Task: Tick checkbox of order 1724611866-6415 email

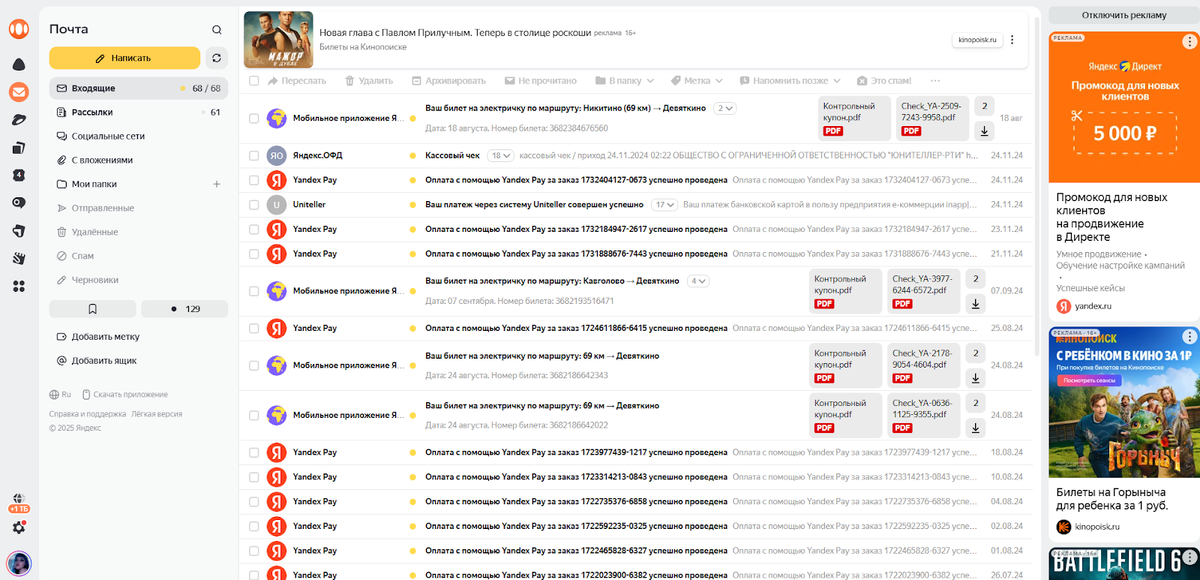Action: 254,328
